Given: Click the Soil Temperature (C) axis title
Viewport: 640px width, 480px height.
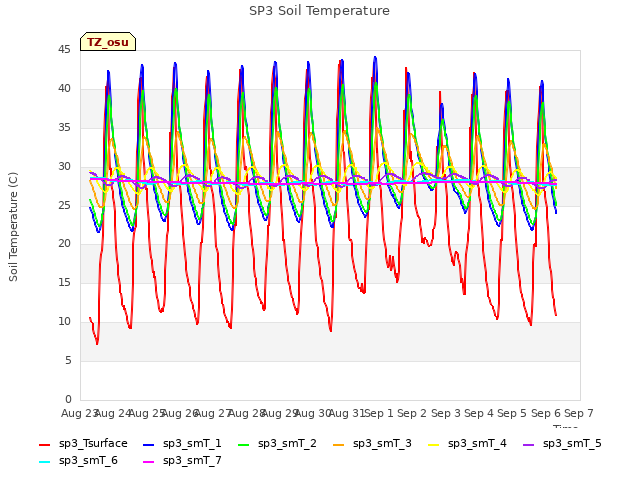Looking at the screenshot, I should (x=13, y=227).
